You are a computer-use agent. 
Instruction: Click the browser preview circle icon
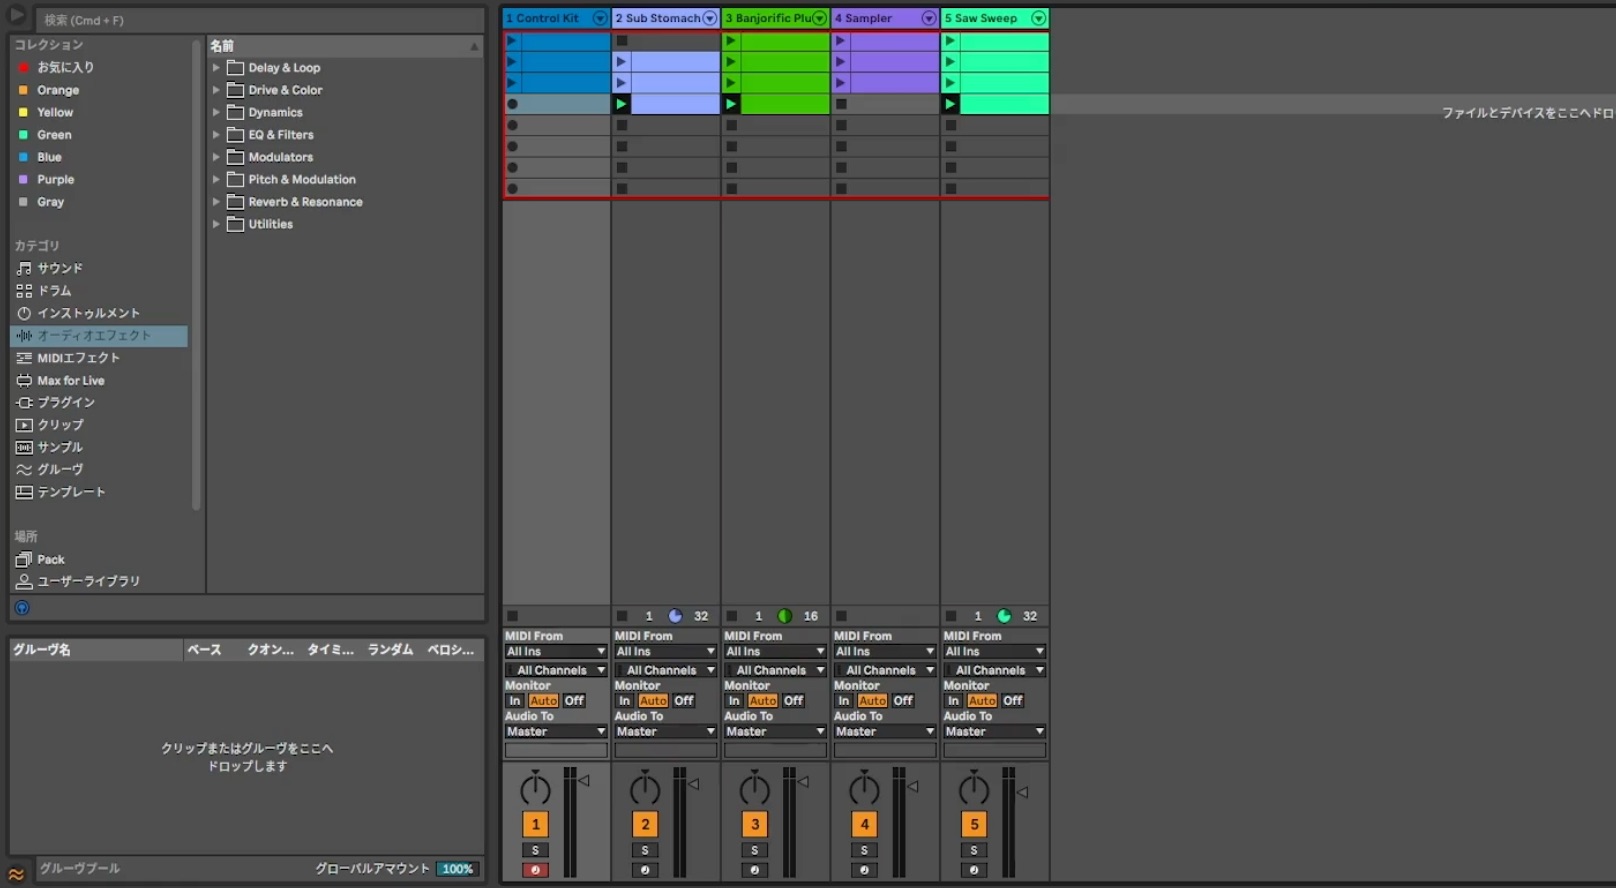pos(22,608)
